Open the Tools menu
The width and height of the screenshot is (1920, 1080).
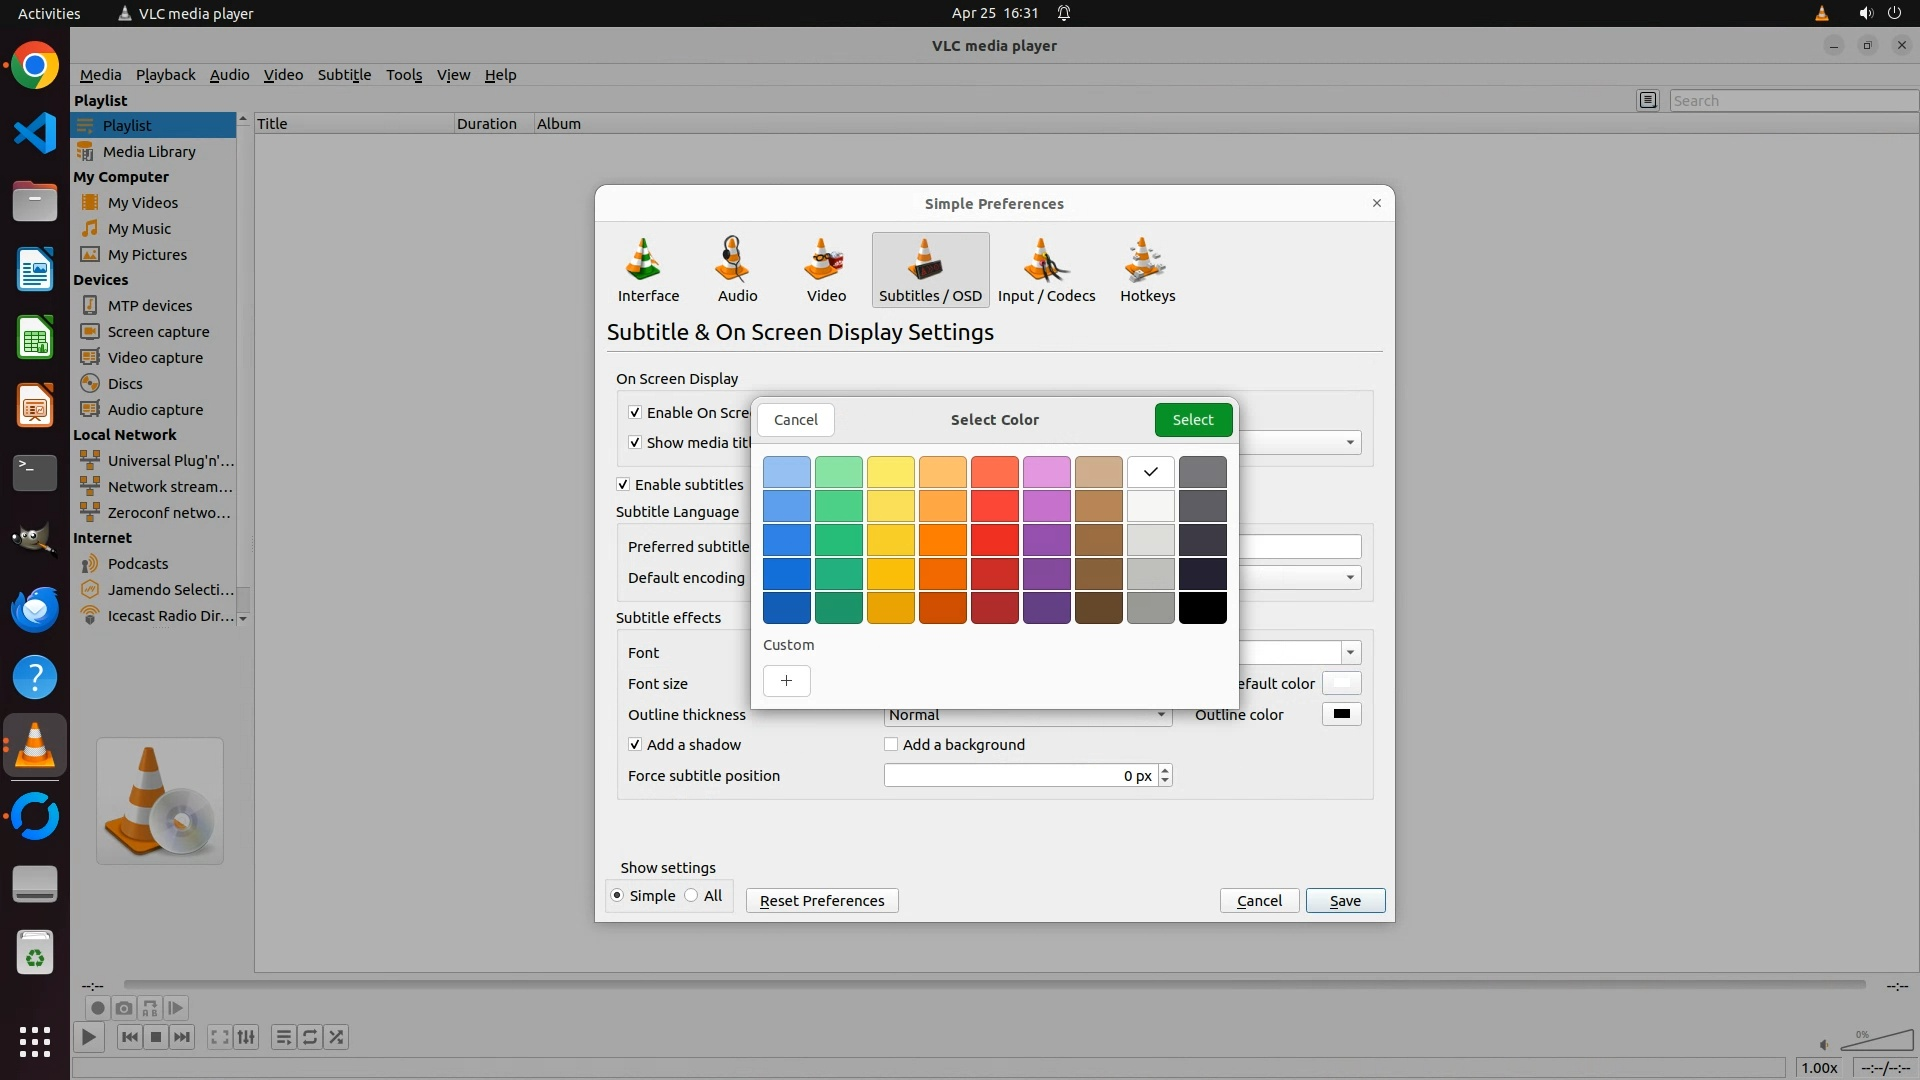click(x=404, y=75)
